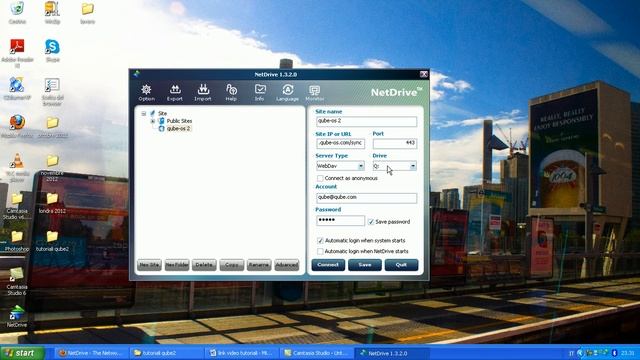Image resolution: width=640 pixels, height=360 pixels.
Task: Open the Mozilla Firefox desktop icon
Action: coord(17,127)
